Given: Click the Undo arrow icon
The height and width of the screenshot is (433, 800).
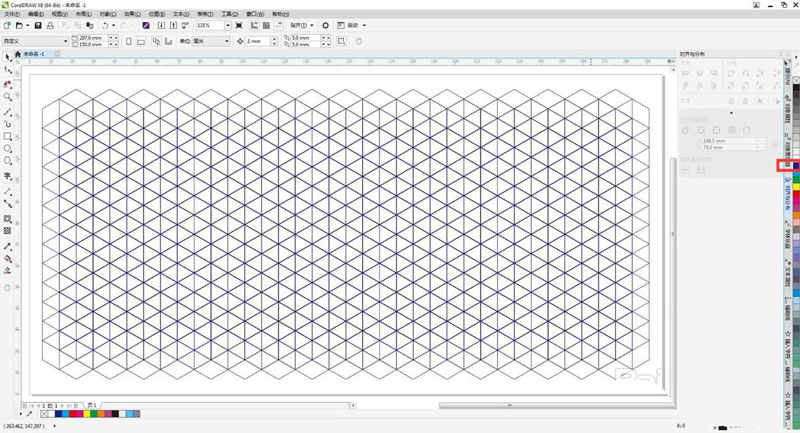Looking at the screenshot, I should coord(105,25).
